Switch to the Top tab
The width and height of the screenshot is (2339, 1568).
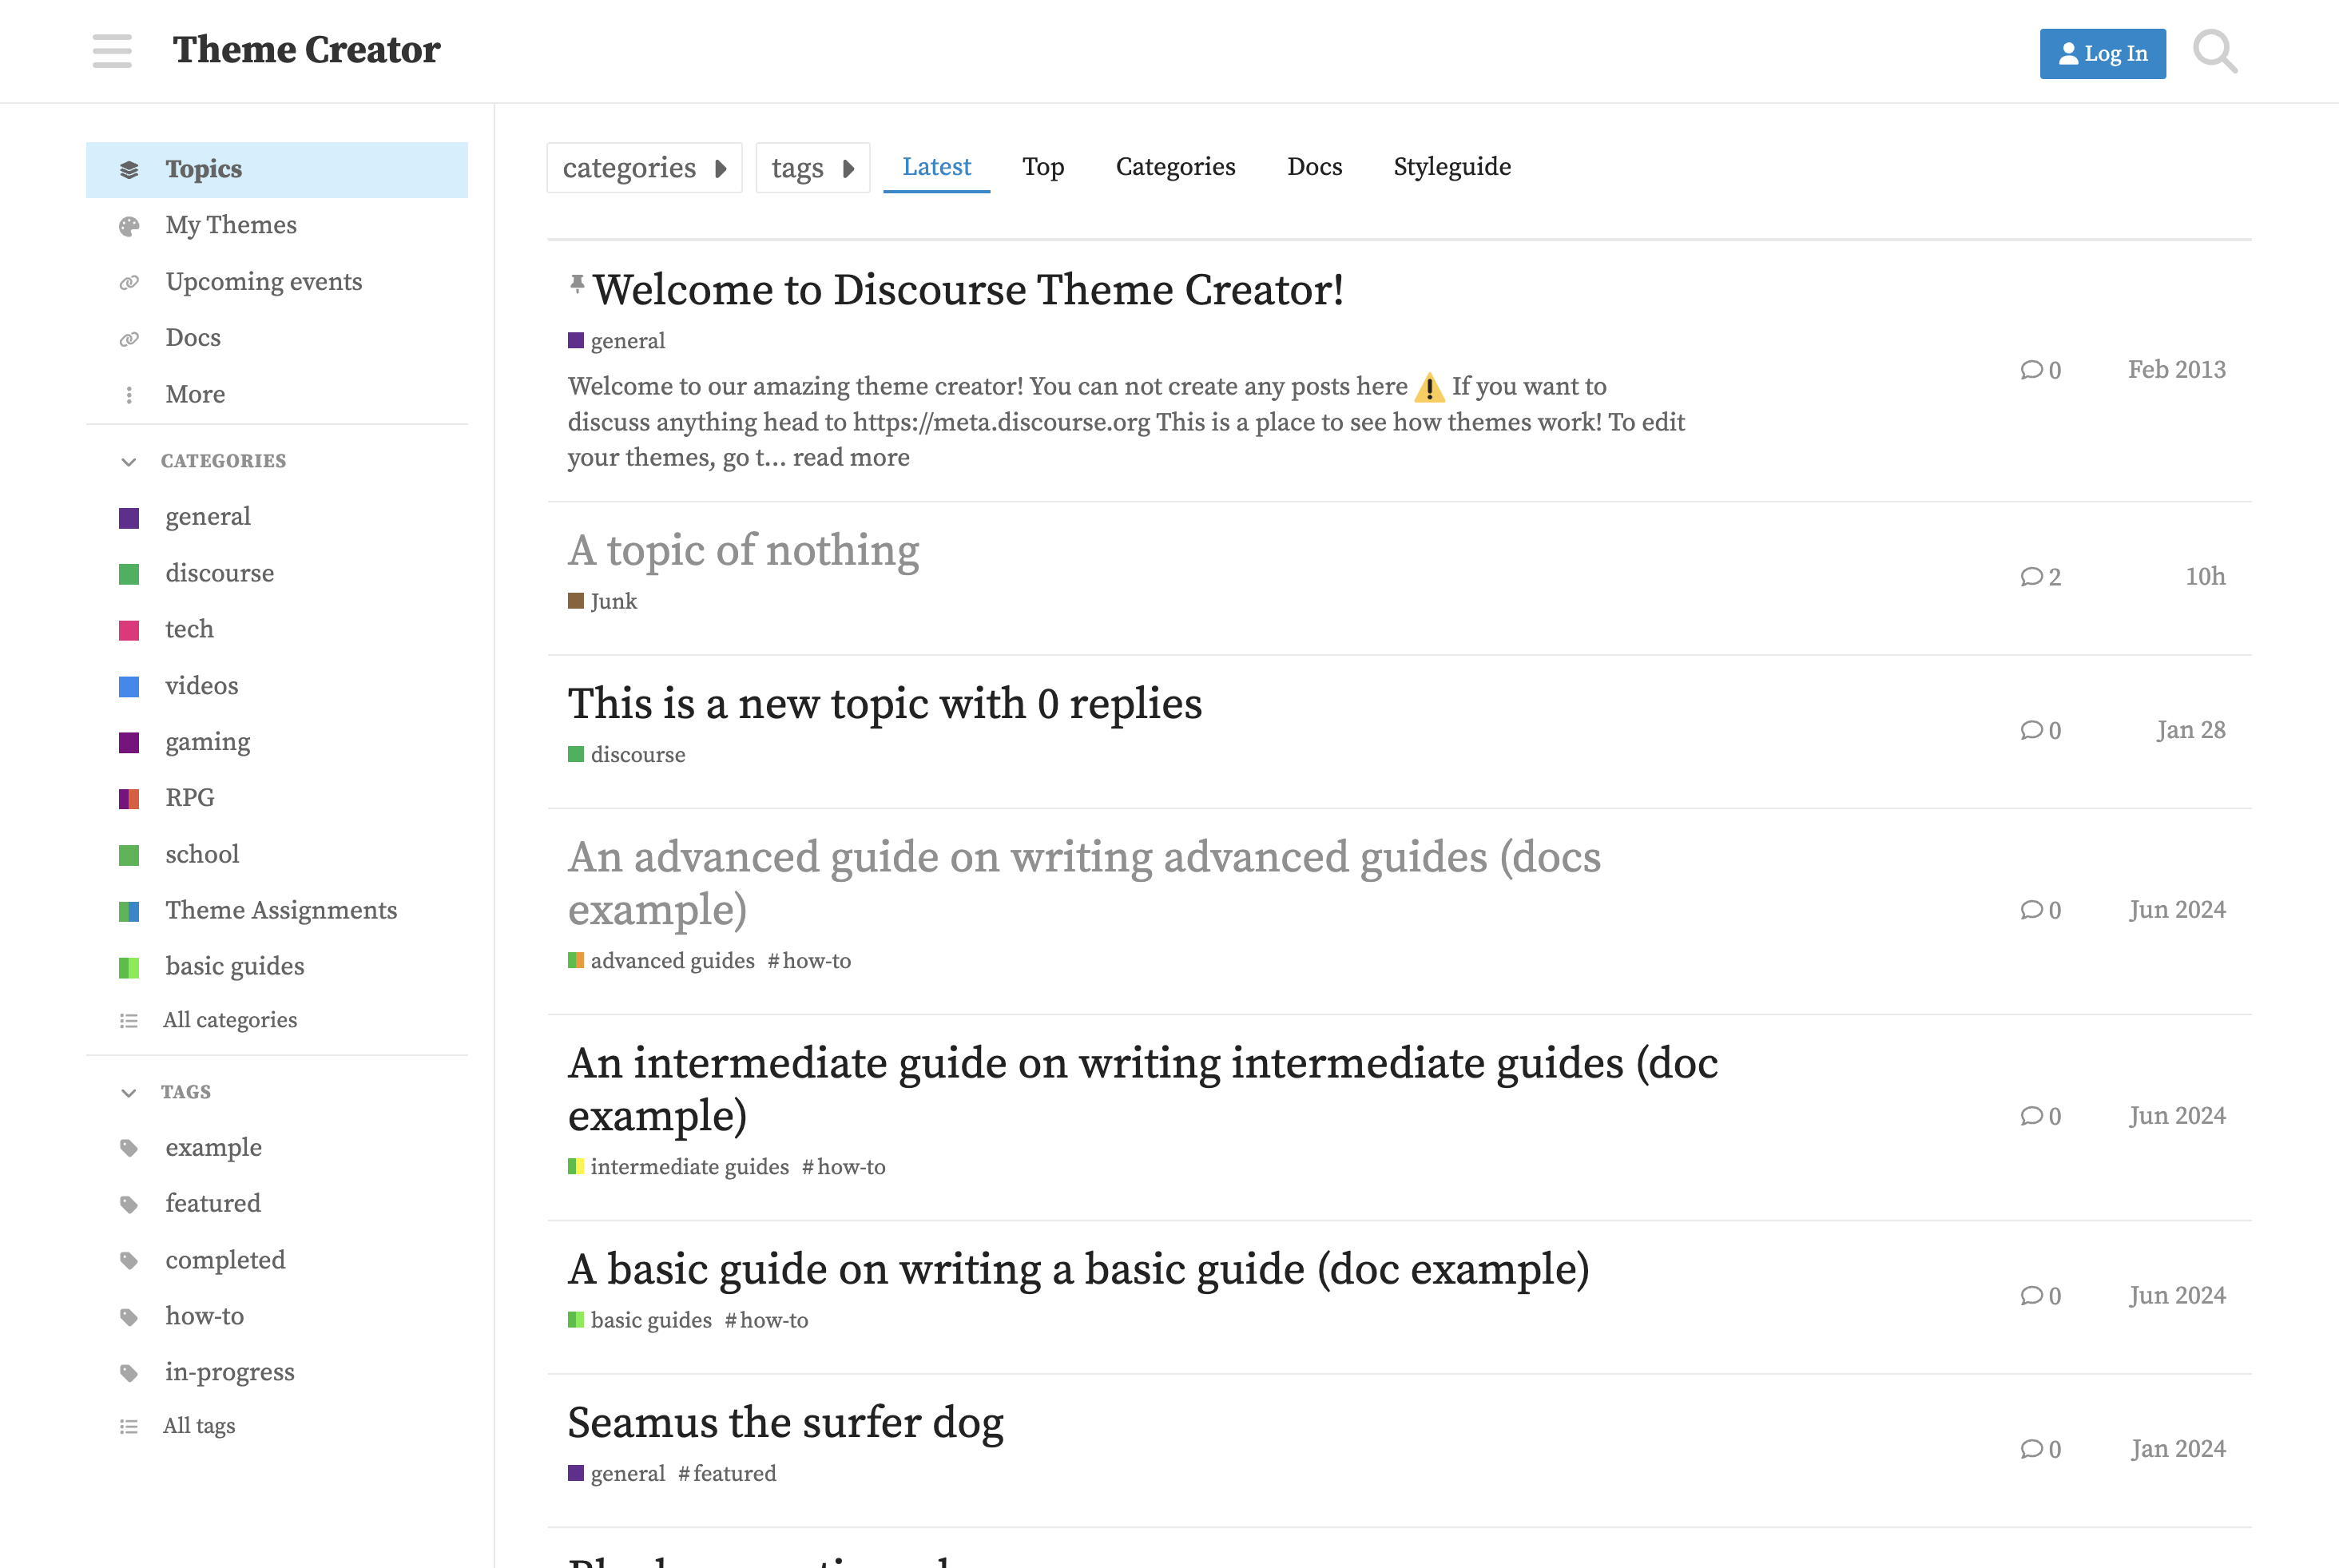click(x=1043, y=167)
